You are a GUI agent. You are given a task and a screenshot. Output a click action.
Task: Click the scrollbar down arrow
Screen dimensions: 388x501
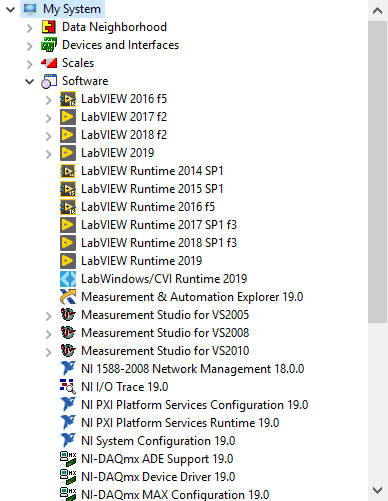coord(378,490)
